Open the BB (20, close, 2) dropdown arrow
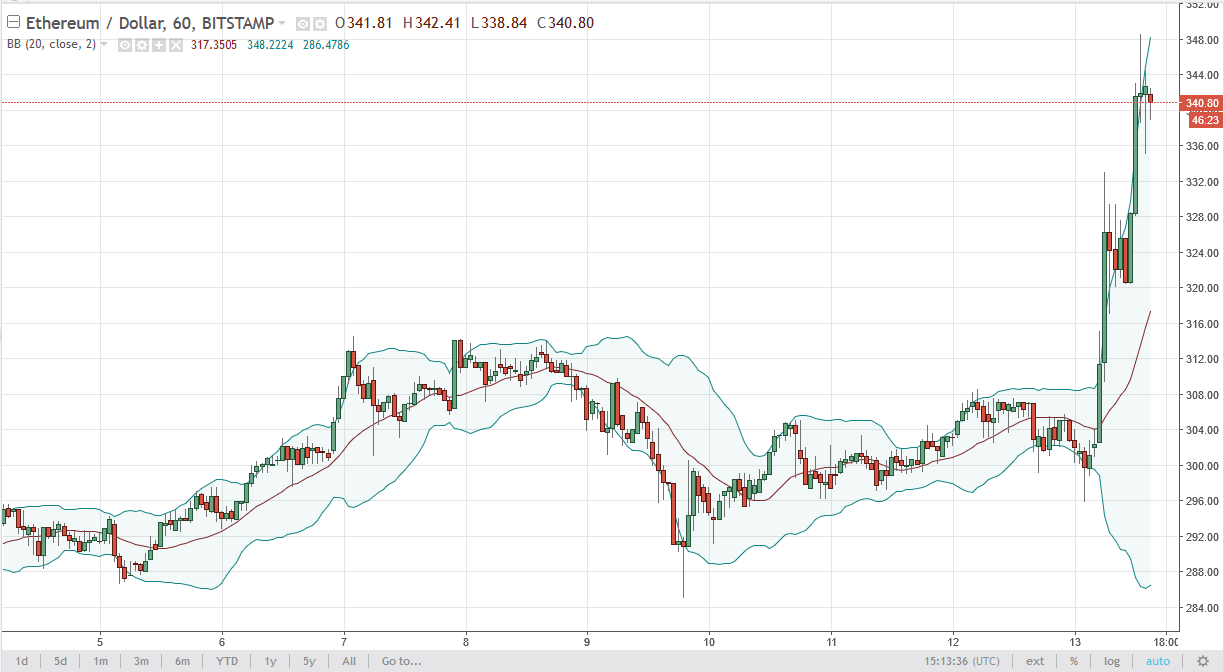The image size is (1224, 672). [105, 45]
